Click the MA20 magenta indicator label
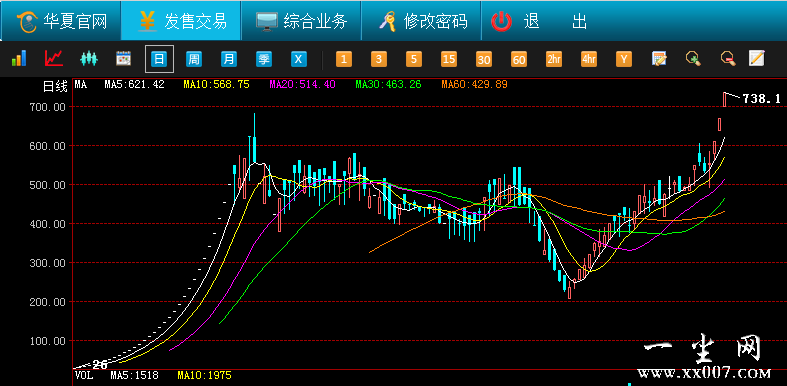The image size is (787, 386). 302,84
